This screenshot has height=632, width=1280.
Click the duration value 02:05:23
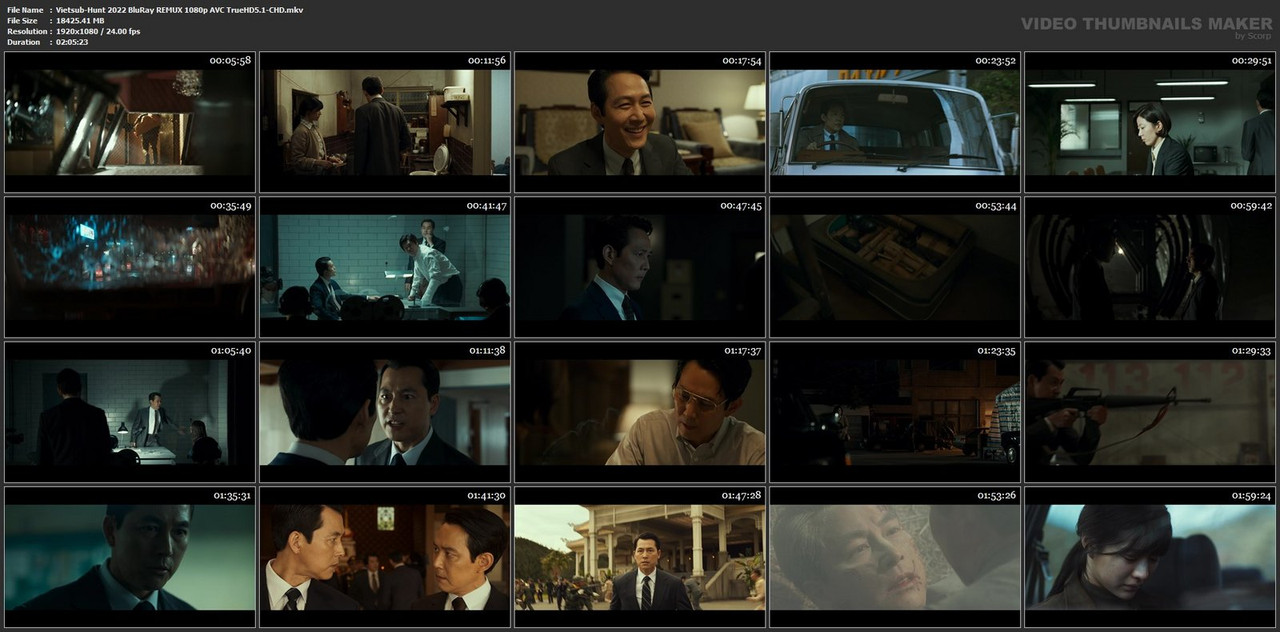[73, 42]
